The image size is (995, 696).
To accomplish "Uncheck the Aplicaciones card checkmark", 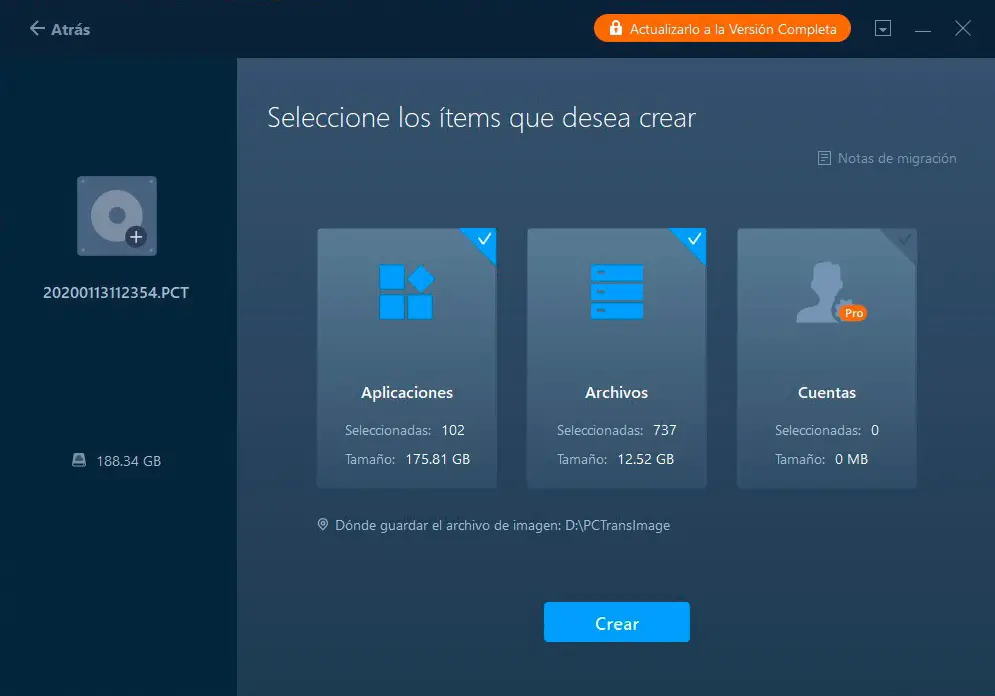I will coord(484,239).
